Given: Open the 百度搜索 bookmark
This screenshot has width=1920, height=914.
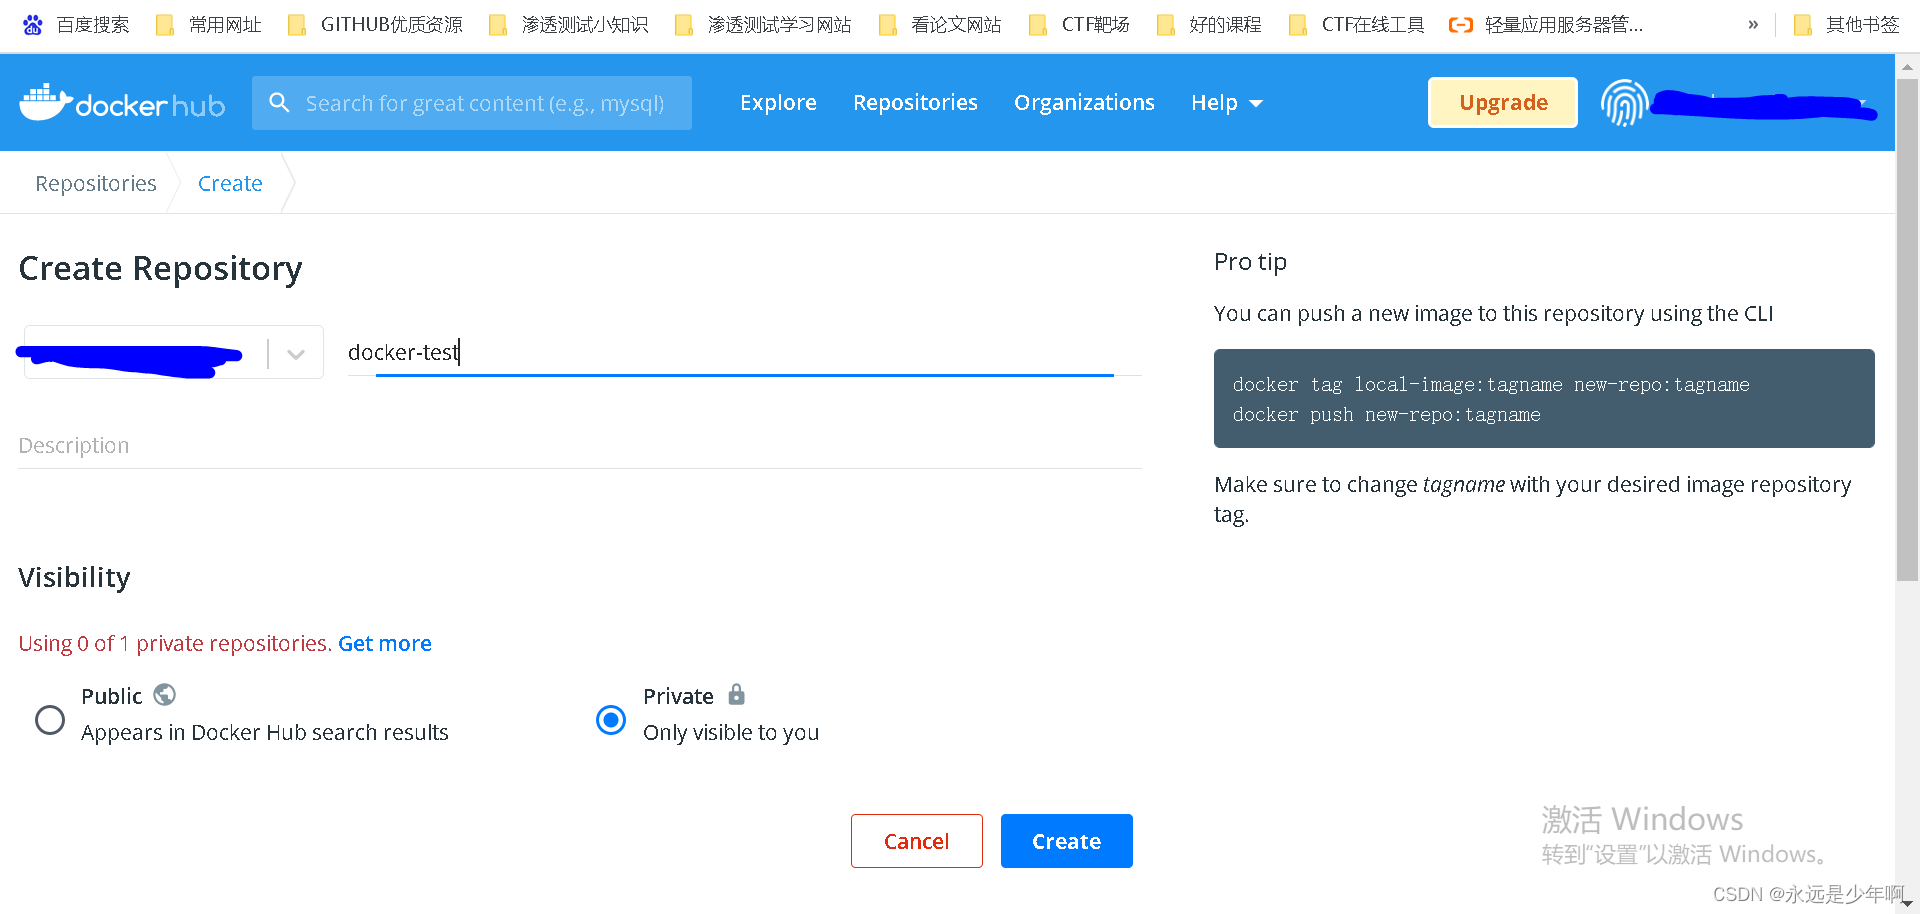Looking at the screenshot, I should (76, 25).
